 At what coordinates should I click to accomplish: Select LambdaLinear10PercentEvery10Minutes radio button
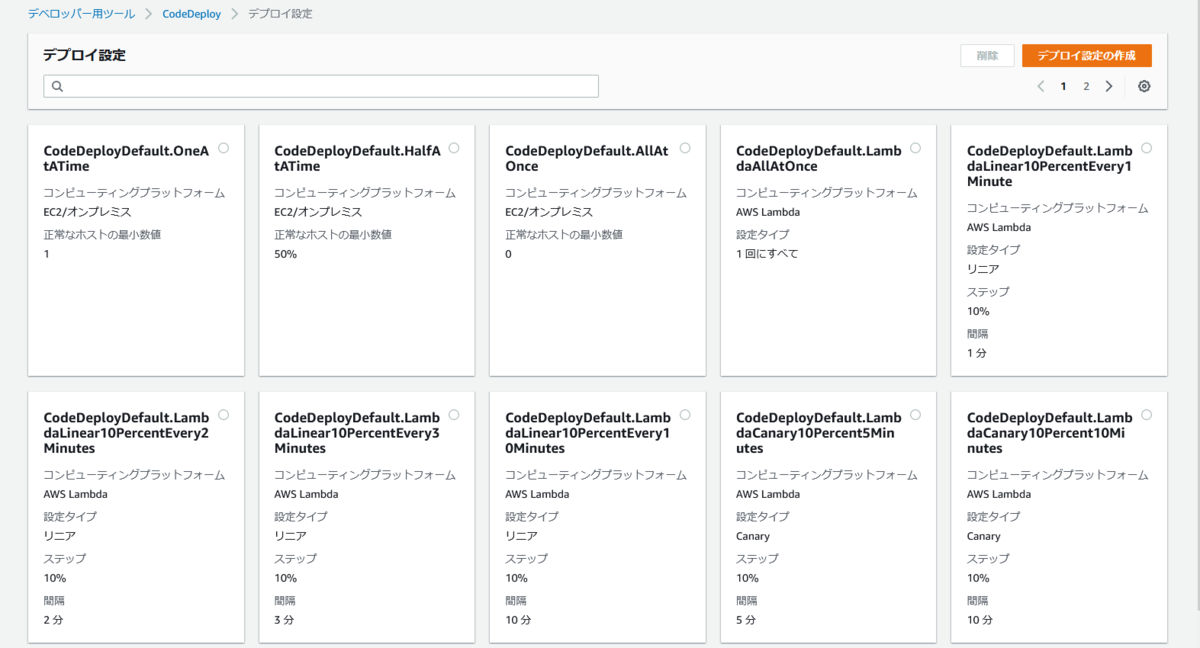[685, 414]
